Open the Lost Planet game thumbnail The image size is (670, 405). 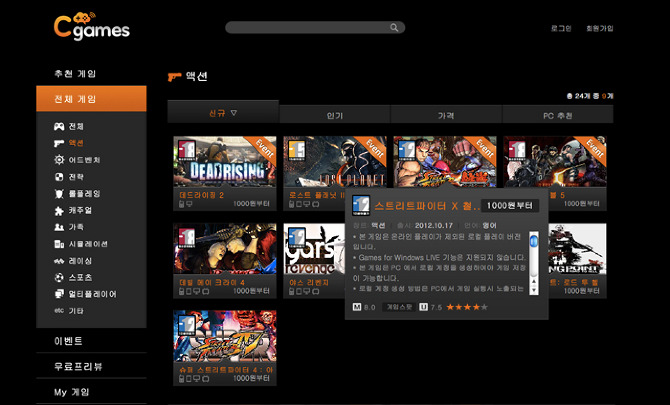[x=335, y=161]
